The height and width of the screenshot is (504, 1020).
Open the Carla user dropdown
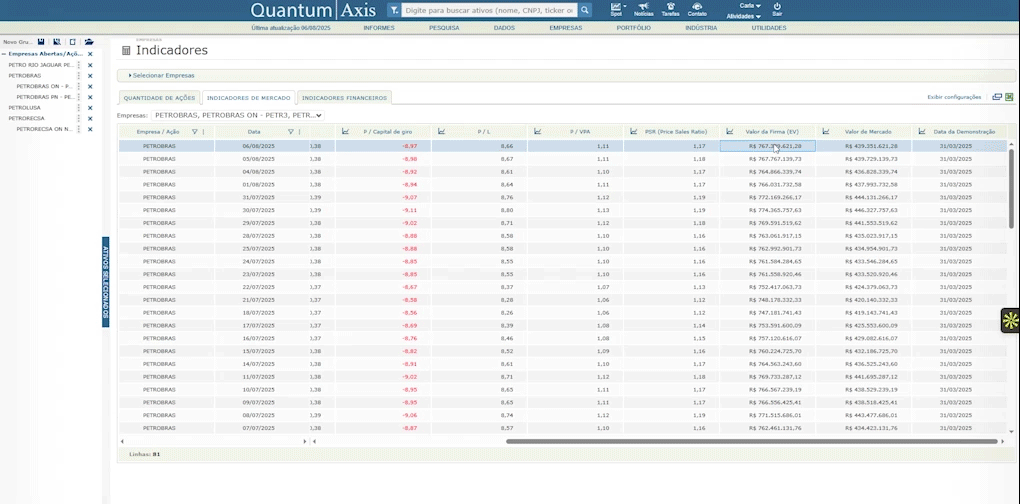click(750, 6)
